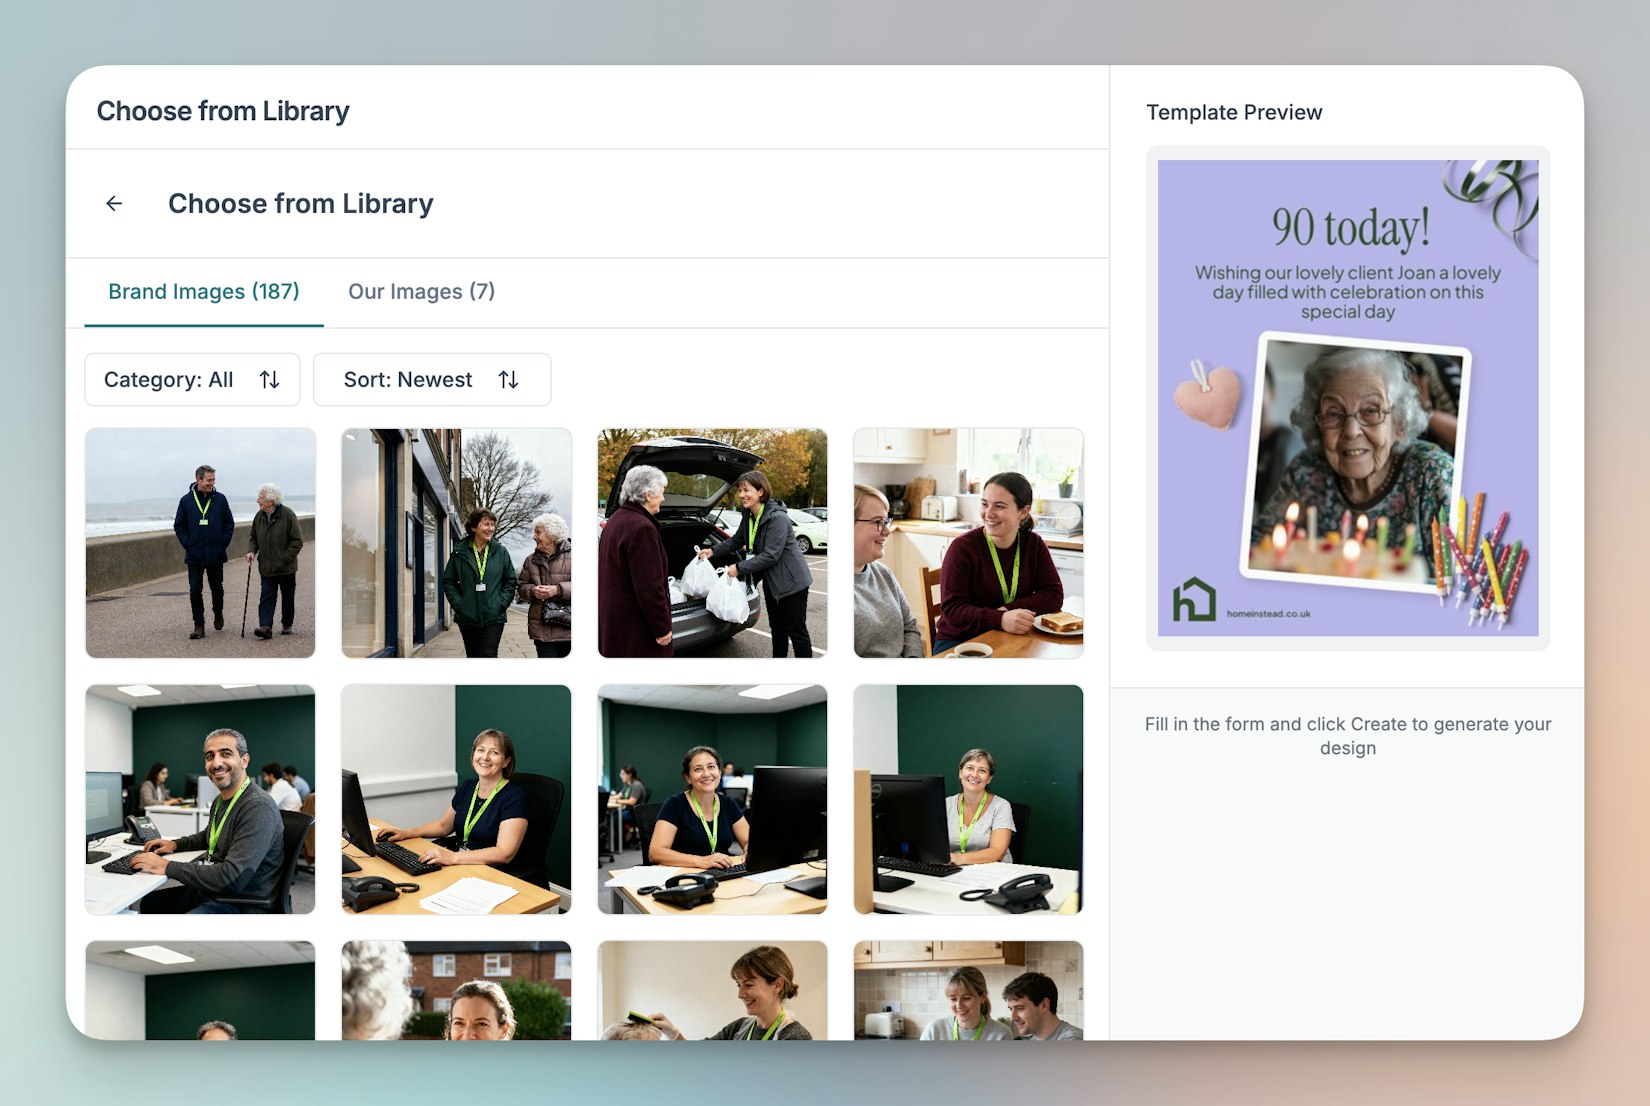Image resolution: width=1650 pixels, height=1106 pixels.
Task: Click the back arrow icon
Action: tap(114, 204)
